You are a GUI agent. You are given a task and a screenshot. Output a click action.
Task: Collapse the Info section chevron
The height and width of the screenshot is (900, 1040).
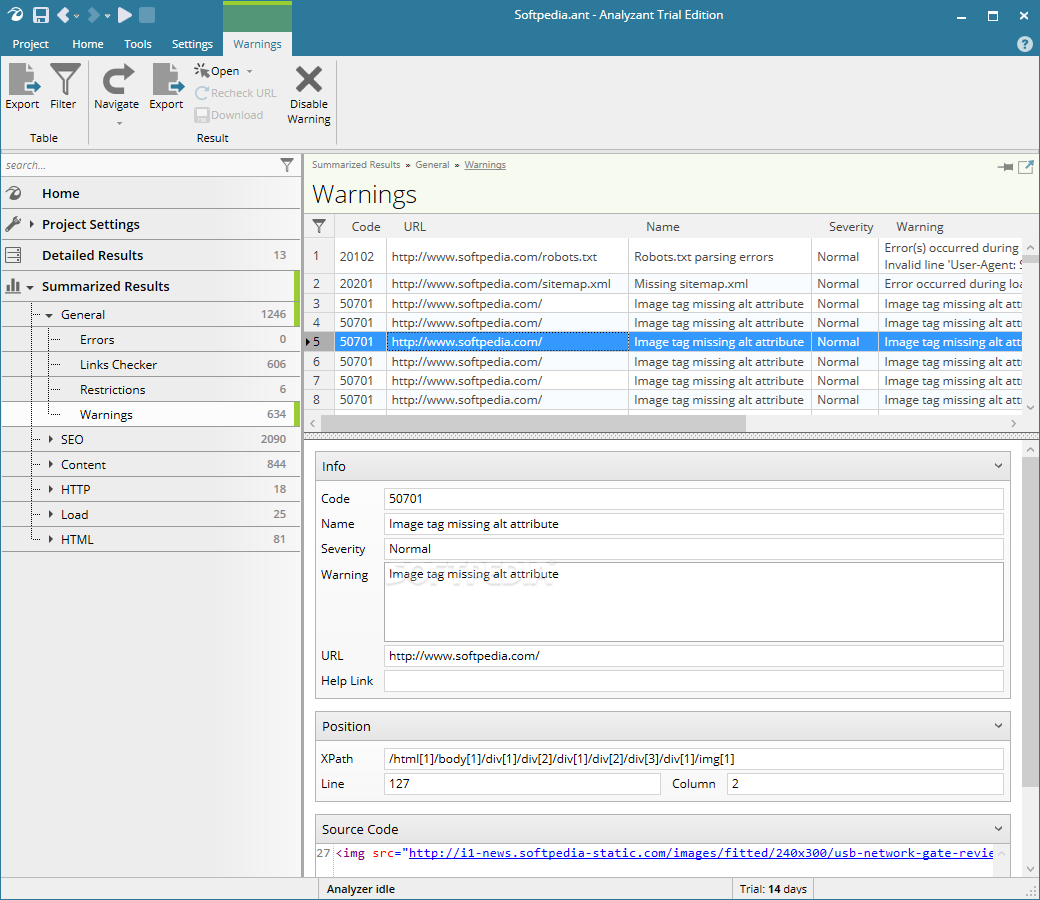click(998, 466)
